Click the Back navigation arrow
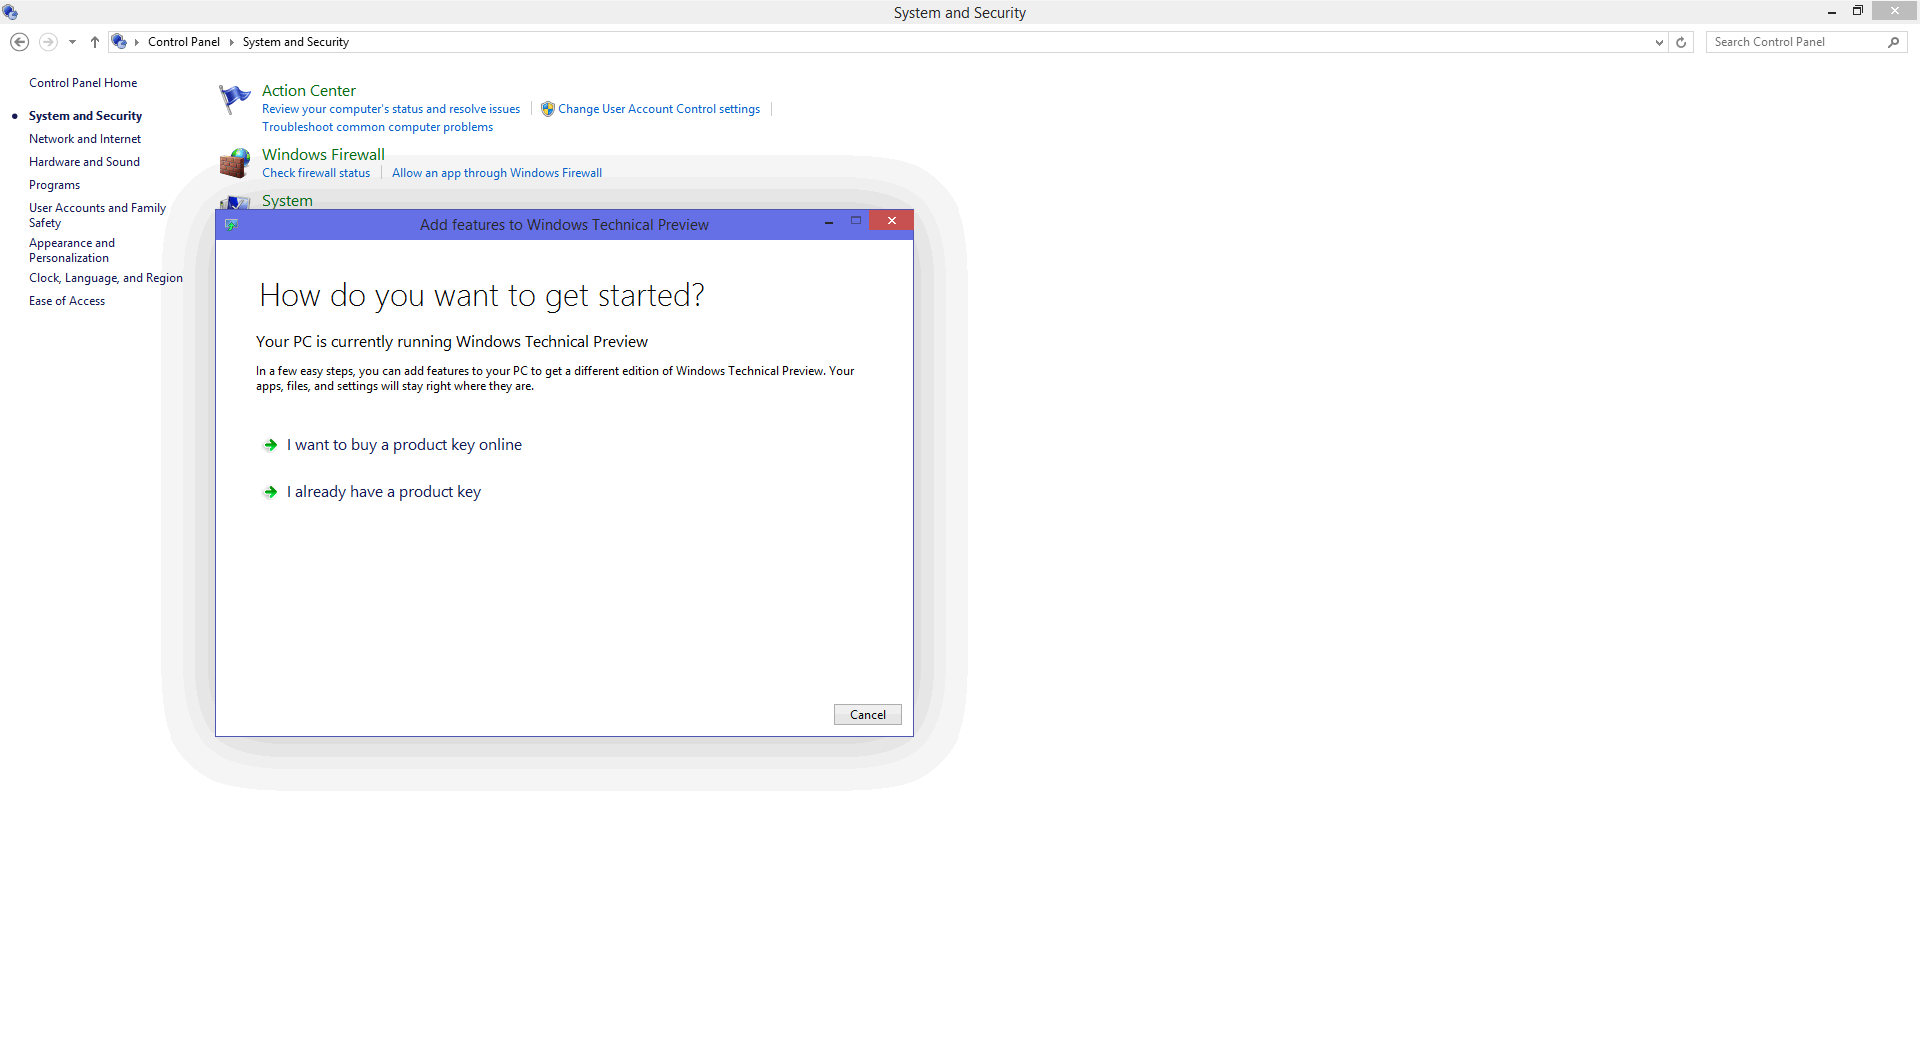 19,42
